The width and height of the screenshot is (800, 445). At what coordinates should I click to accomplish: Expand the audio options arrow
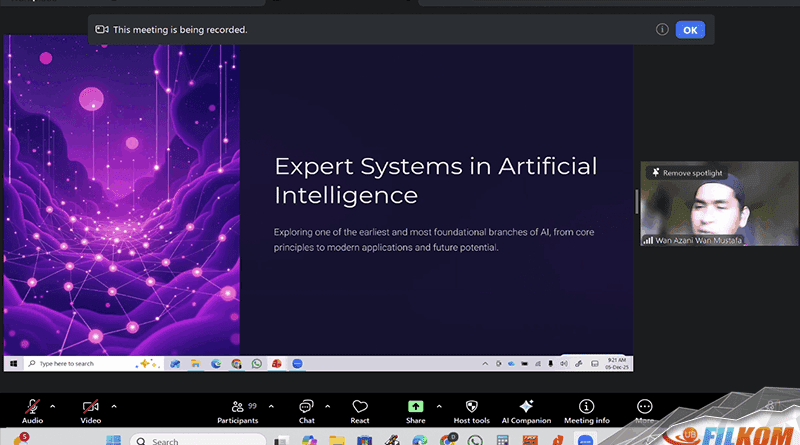pyautogui.click(x=53, y=405)
